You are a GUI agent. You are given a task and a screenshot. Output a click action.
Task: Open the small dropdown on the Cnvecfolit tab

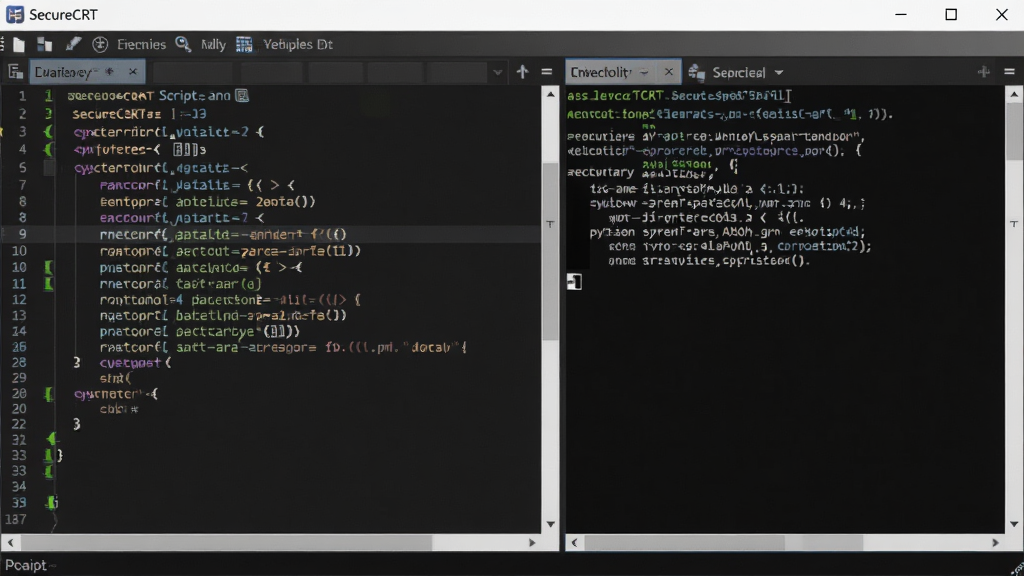[644, 72]
